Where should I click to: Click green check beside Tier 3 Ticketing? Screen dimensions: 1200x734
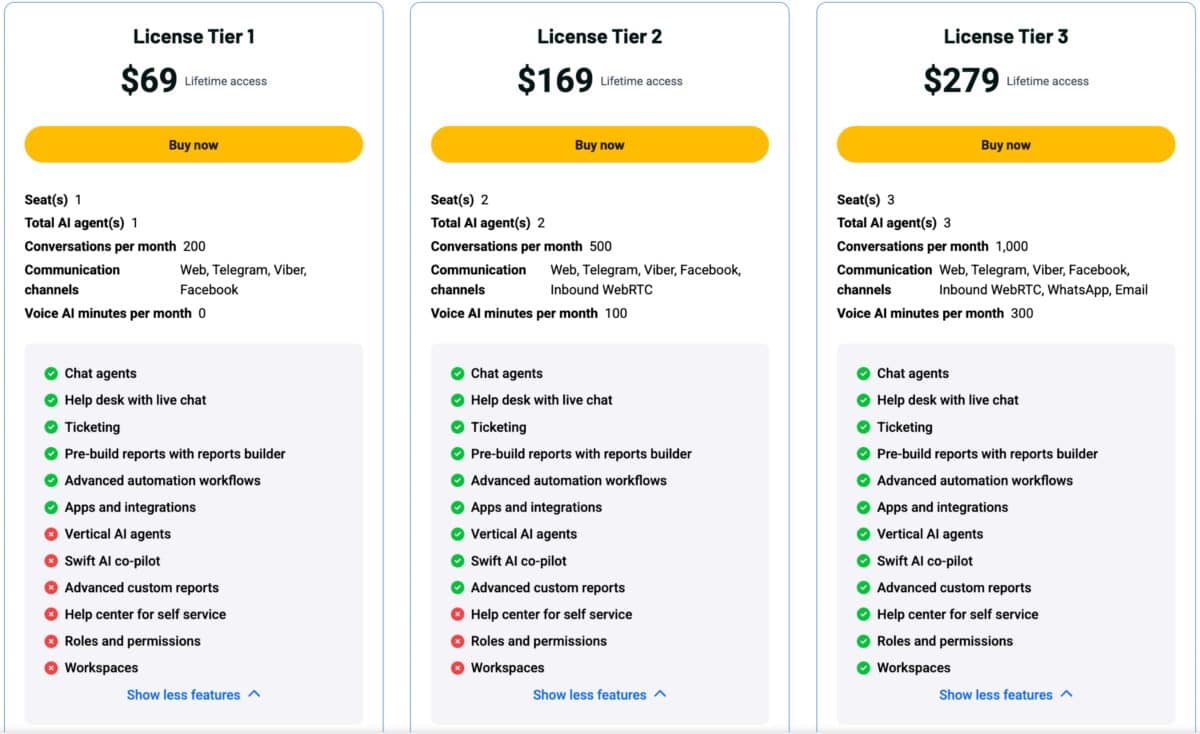click(x=863, y=427)
